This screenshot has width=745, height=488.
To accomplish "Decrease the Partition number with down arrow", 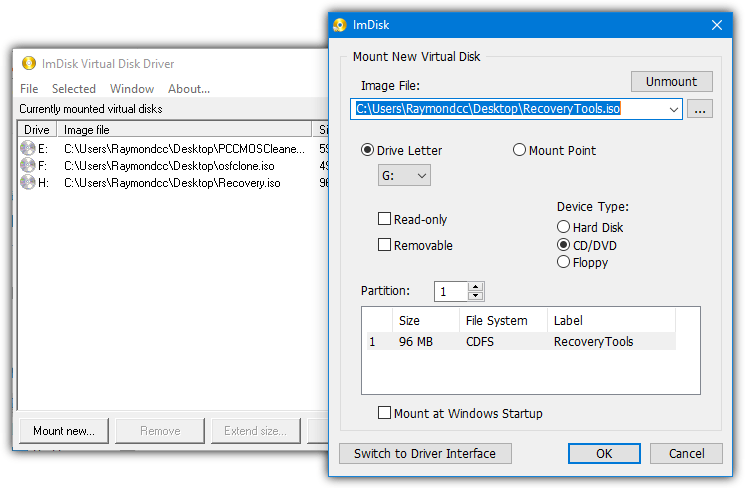I will click(475, 296).
